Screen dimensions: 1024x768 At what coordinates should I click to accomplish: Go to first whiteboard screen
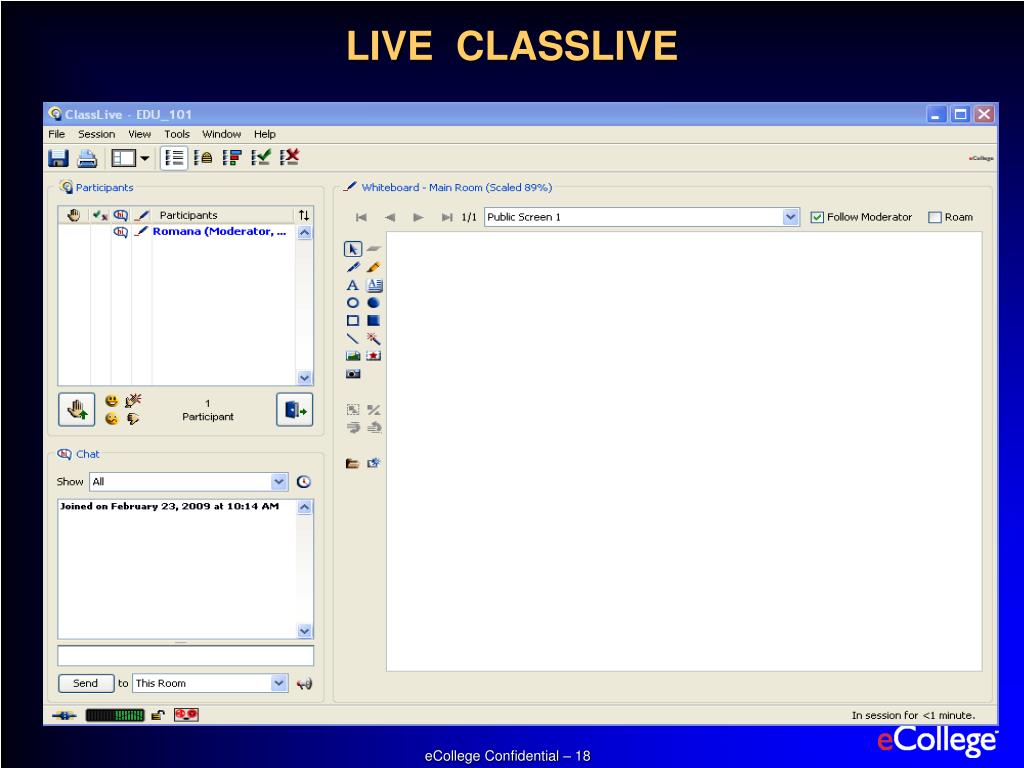[361, 217]
